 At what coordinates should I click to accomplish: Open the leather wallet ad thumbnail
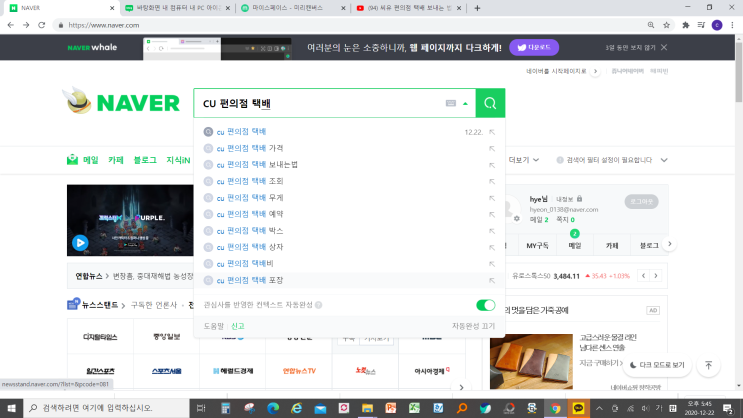pos(531,361)
